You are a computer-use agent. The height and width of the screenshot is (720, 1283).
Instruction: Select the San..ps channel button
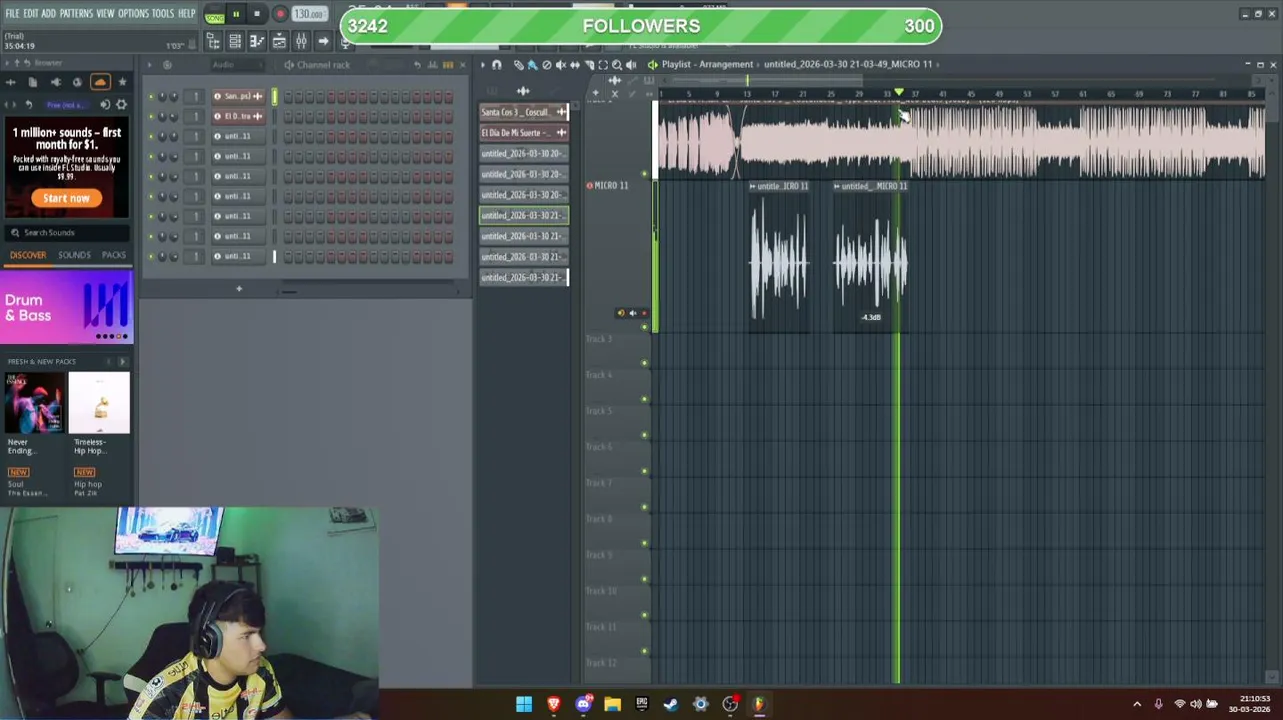[238, 97]
